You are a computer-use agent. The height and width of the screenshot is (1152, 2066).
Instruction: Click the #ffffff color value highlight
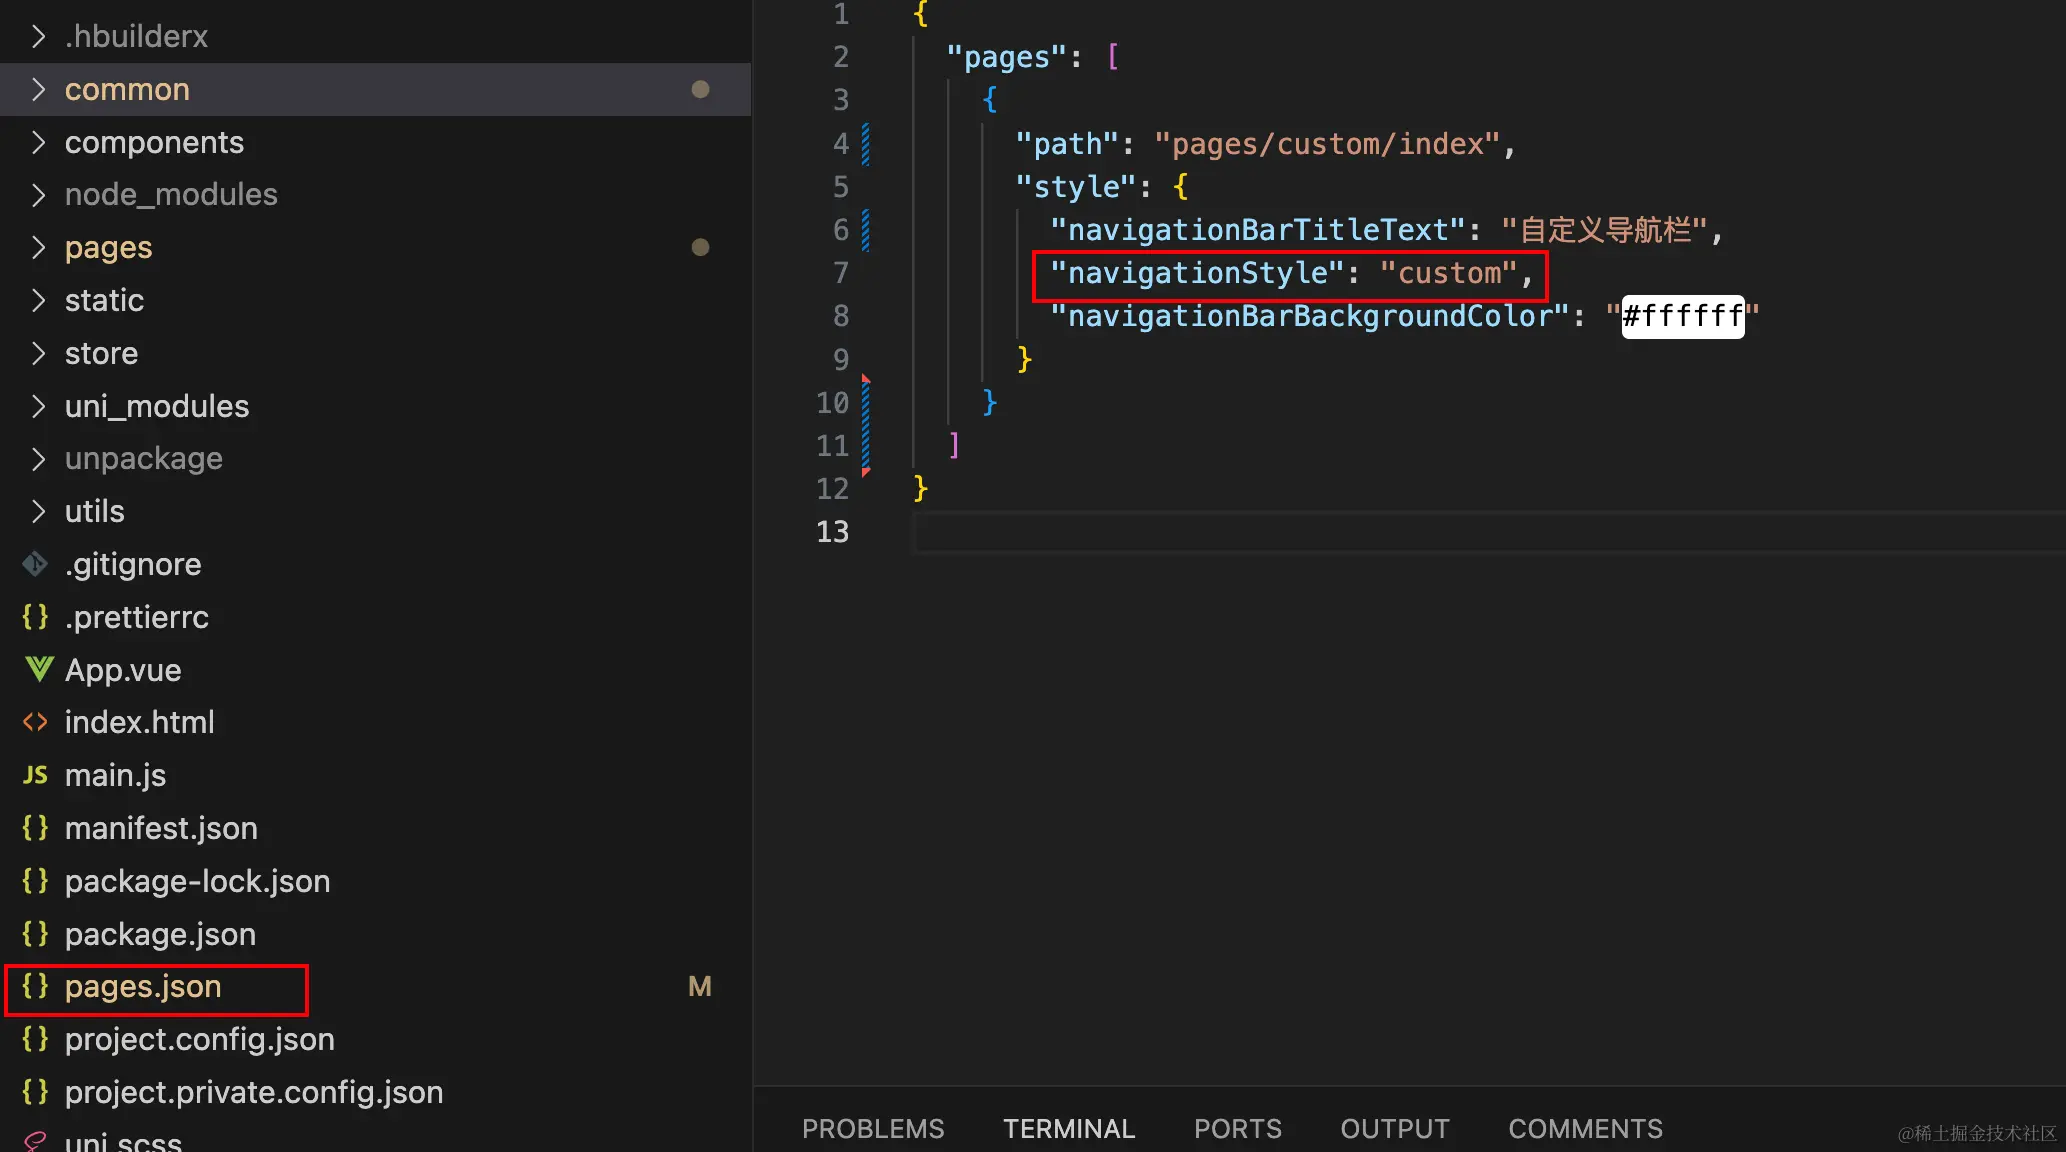click(x=1682, y=317)
